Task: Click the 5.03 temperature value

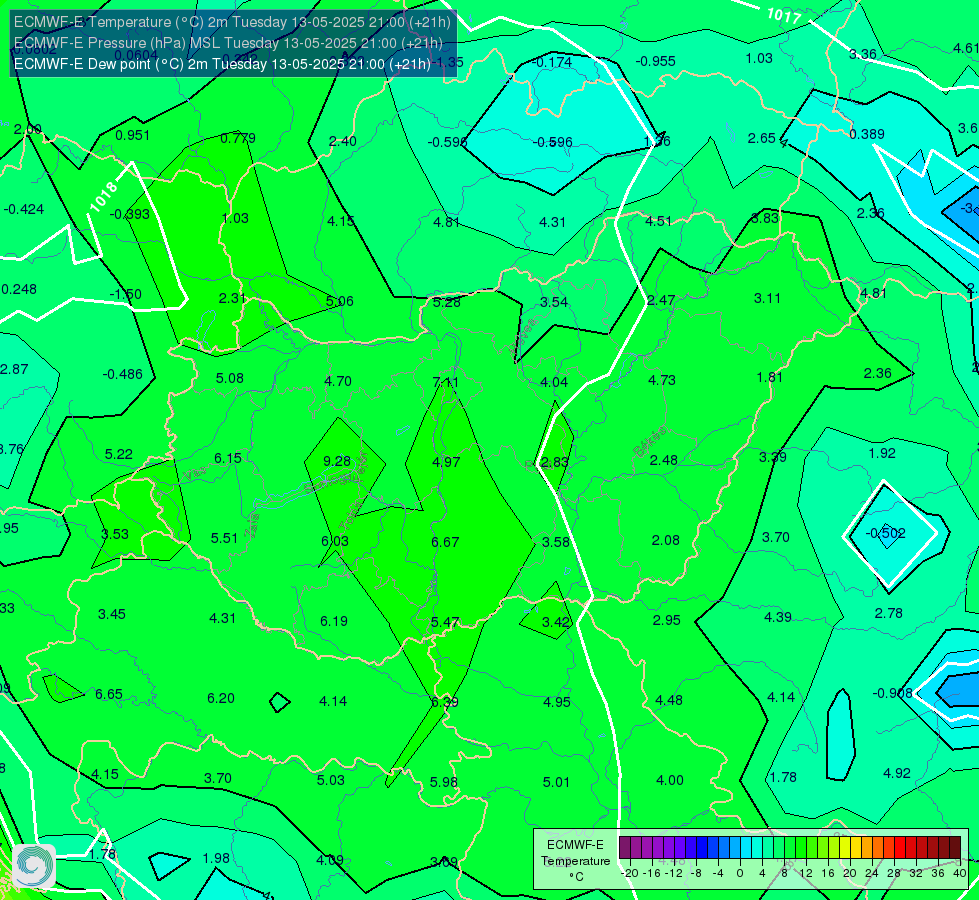Action: tap(330, 780)
